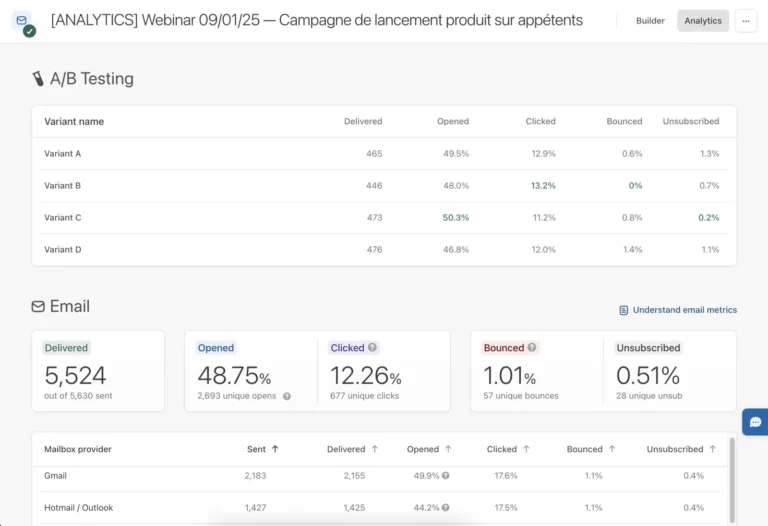Click the help icon beside Gmail 49.9% opened

pyautogui.click(x=446, y=476)
